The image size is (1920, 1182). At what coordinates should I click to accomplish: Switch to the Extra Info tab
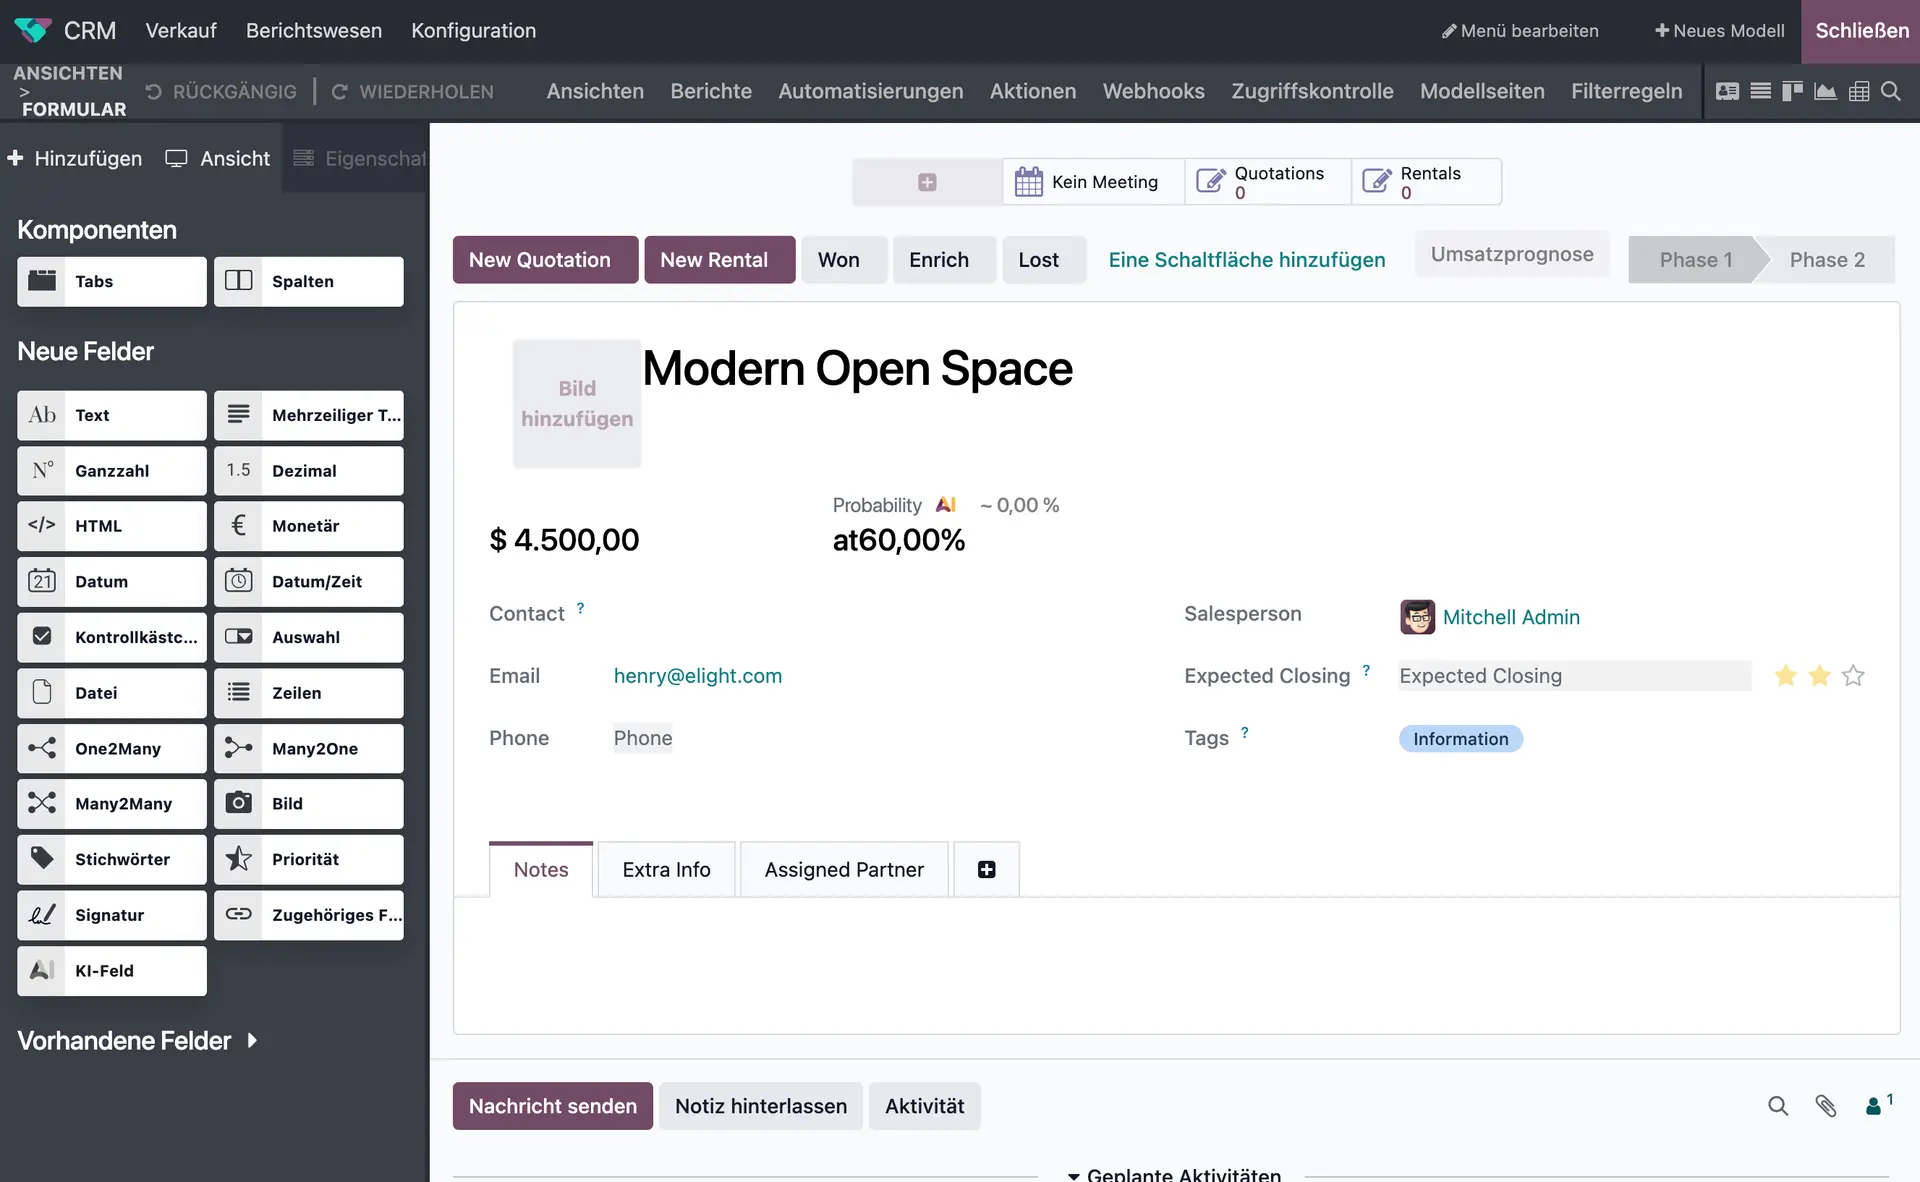[666, 869]
